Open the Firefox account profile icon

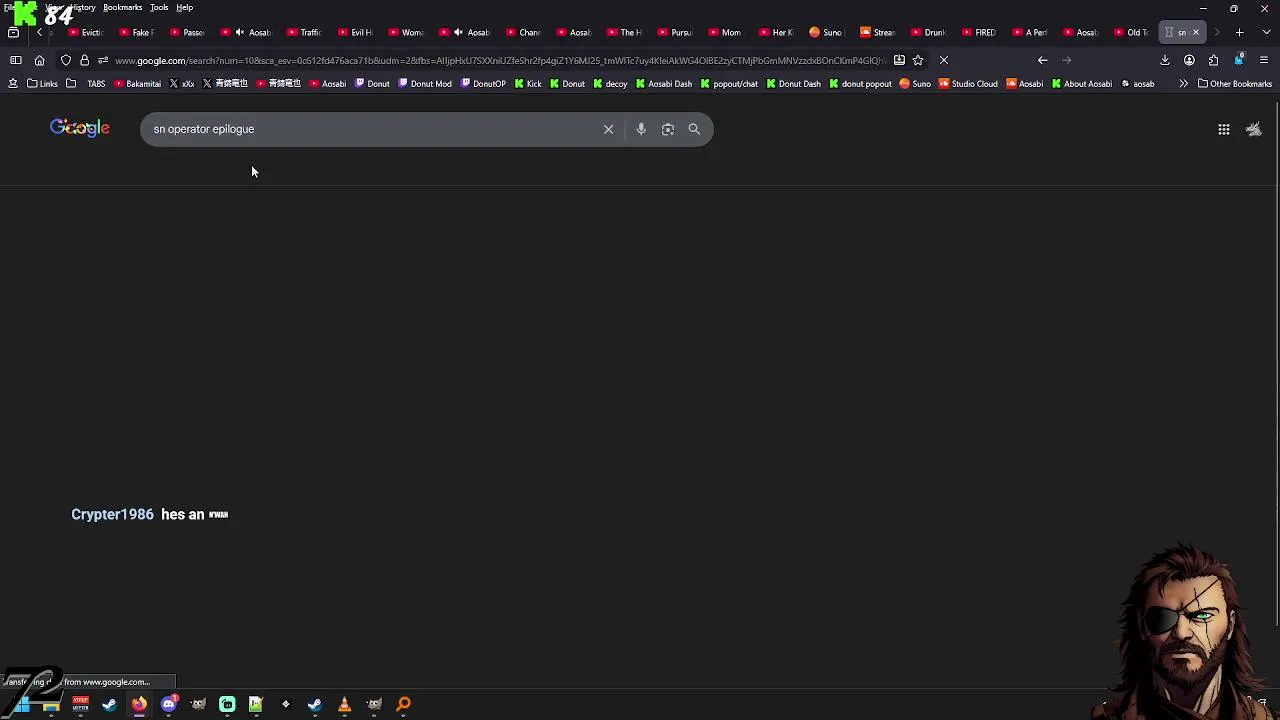[x=1189, y=60]
